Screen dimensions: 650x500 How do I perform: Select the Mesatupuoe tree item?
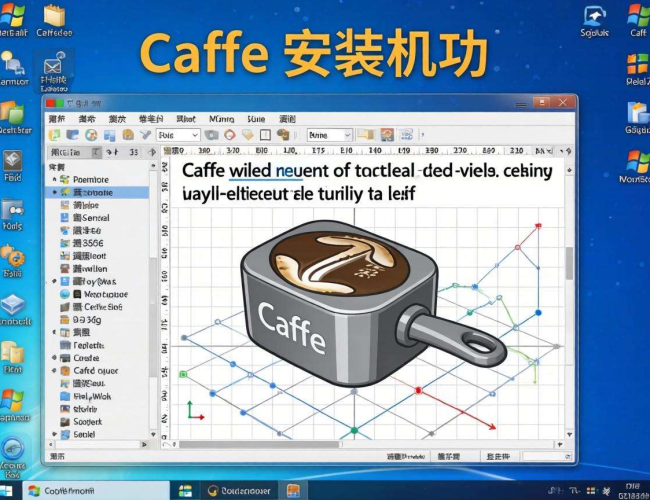(106, 294)
